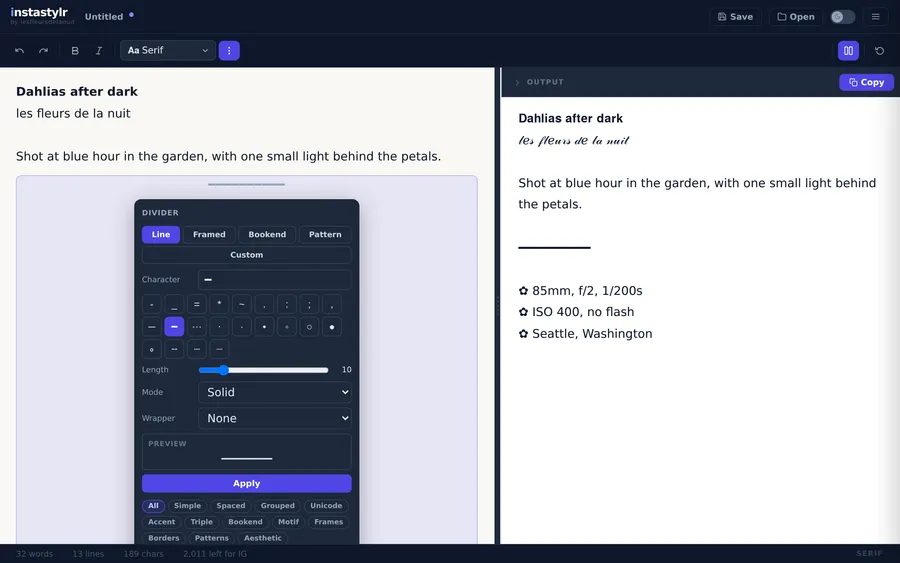This screenshot has height=563, width=900.
Task: Select the Accent filter chip
Action: click(x=161, y=522)
